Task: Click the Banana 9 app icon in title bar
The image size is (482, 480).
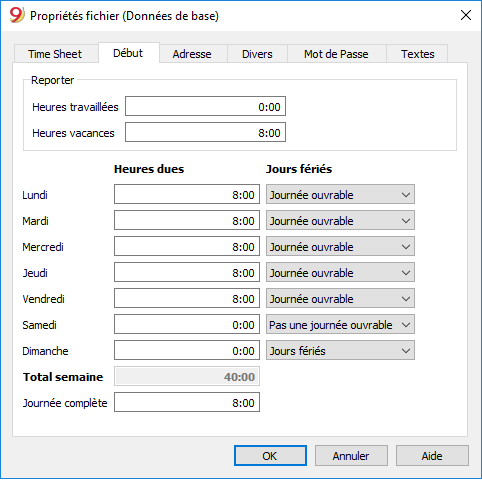Action: [17, 15]
